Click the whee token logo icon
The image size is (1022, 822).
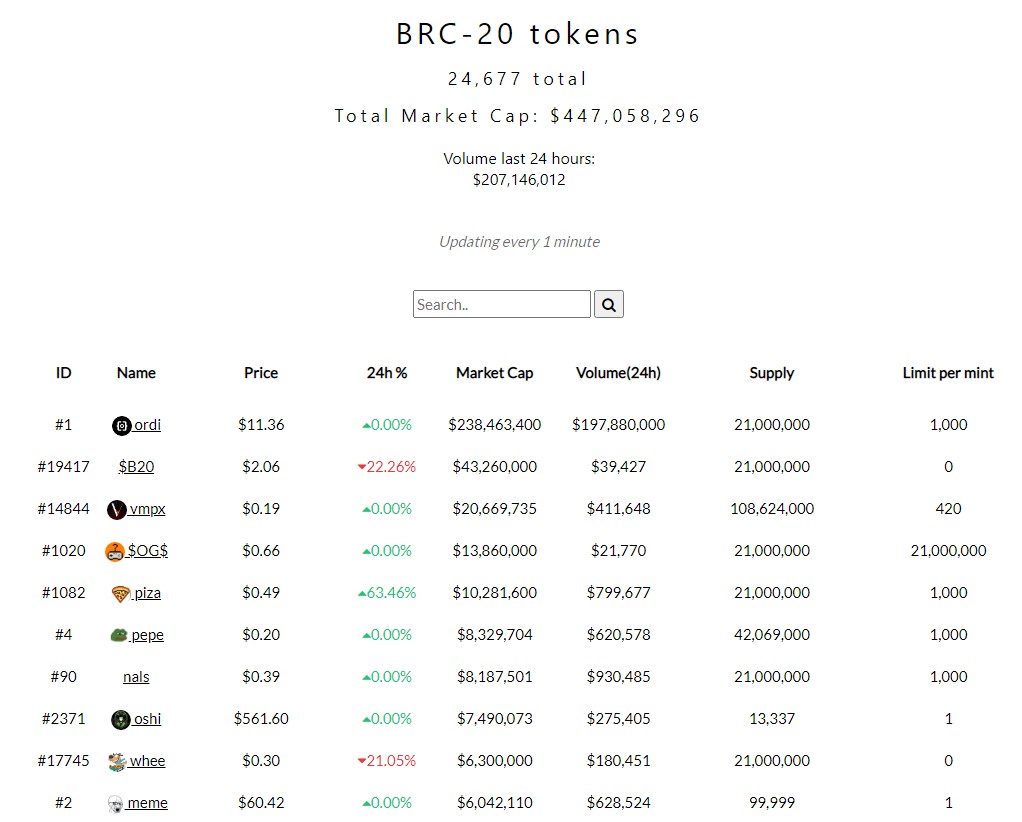(x=116, y=762)
